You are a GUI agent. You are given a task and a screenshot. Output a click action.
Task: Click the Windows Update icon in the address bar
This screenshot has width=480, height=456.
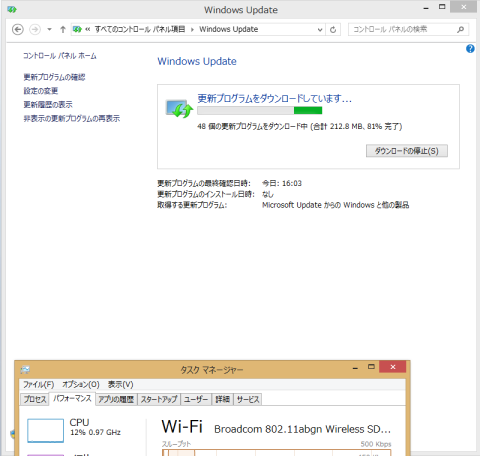77,29
